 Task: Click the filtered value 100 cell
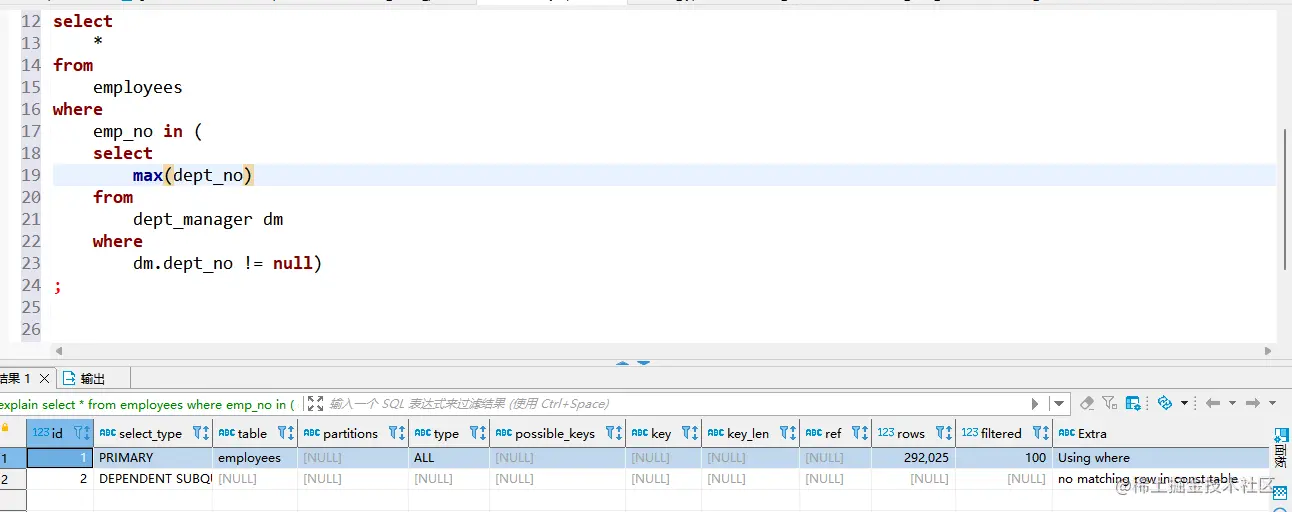coord(1003,457)
